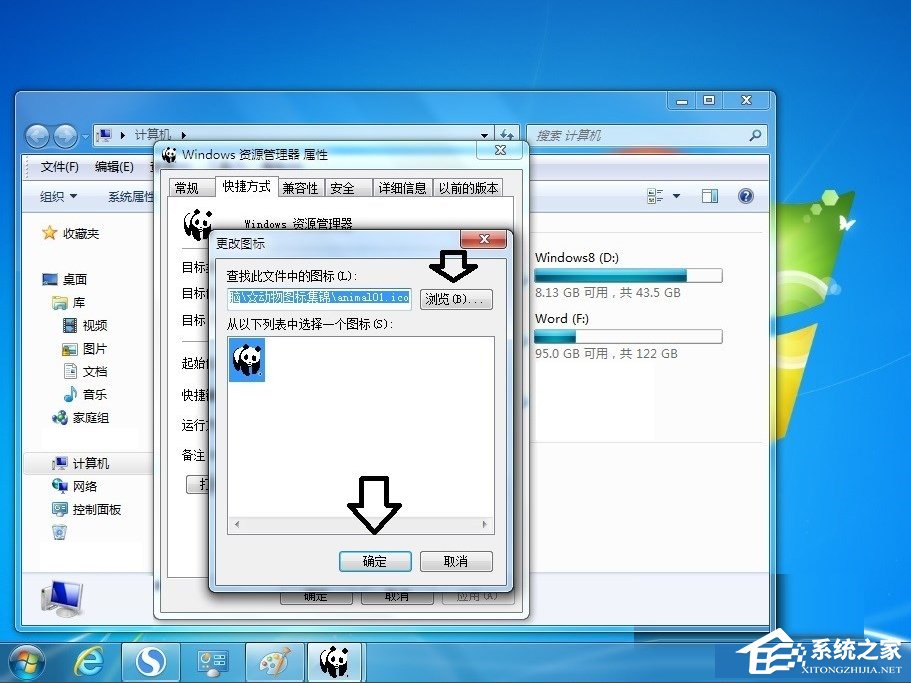Open the Windows Start menu
Viewport: 911px width, 683px height.
coord(25,661)
